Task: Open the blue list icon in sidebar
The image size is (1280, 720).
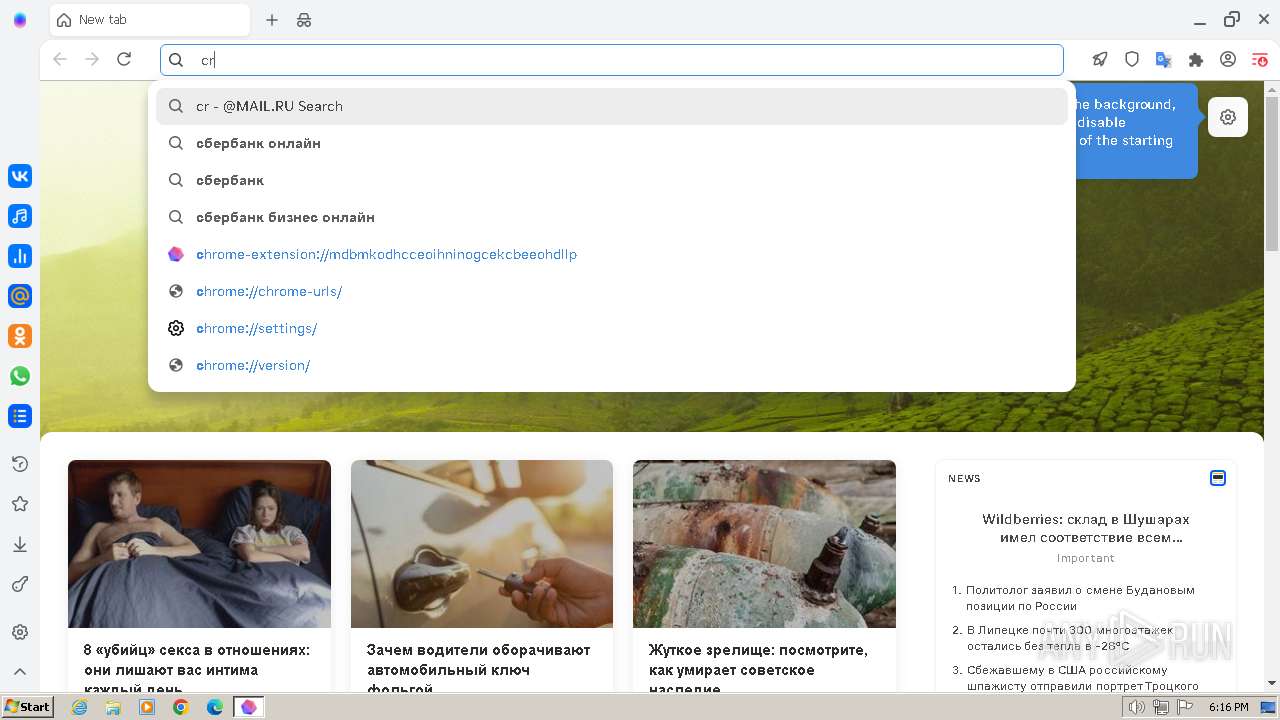Action: click(x=20, y=416)
